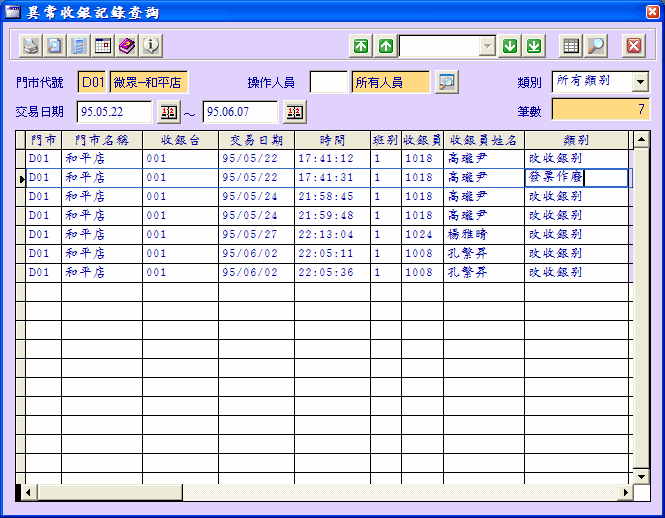Jump to last record with green arrow

coord(534,45)
